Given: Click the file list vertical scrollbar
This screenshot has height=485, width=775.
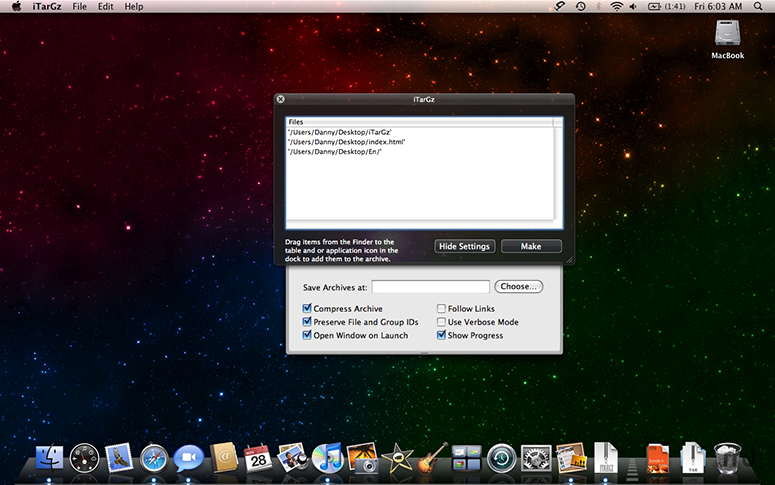Looking at the screenshot, I should pos(558,173).
